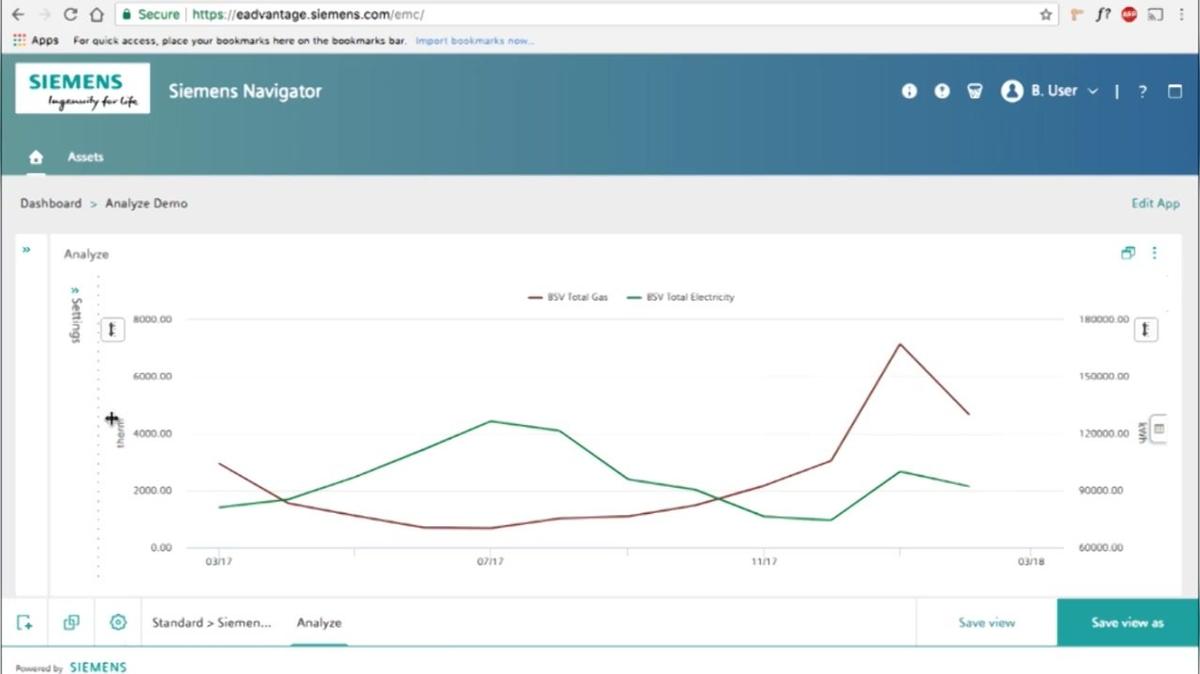Open the Adblock Plus extension icon
Screen dimensions: 1200x674
click(1129, 15)
